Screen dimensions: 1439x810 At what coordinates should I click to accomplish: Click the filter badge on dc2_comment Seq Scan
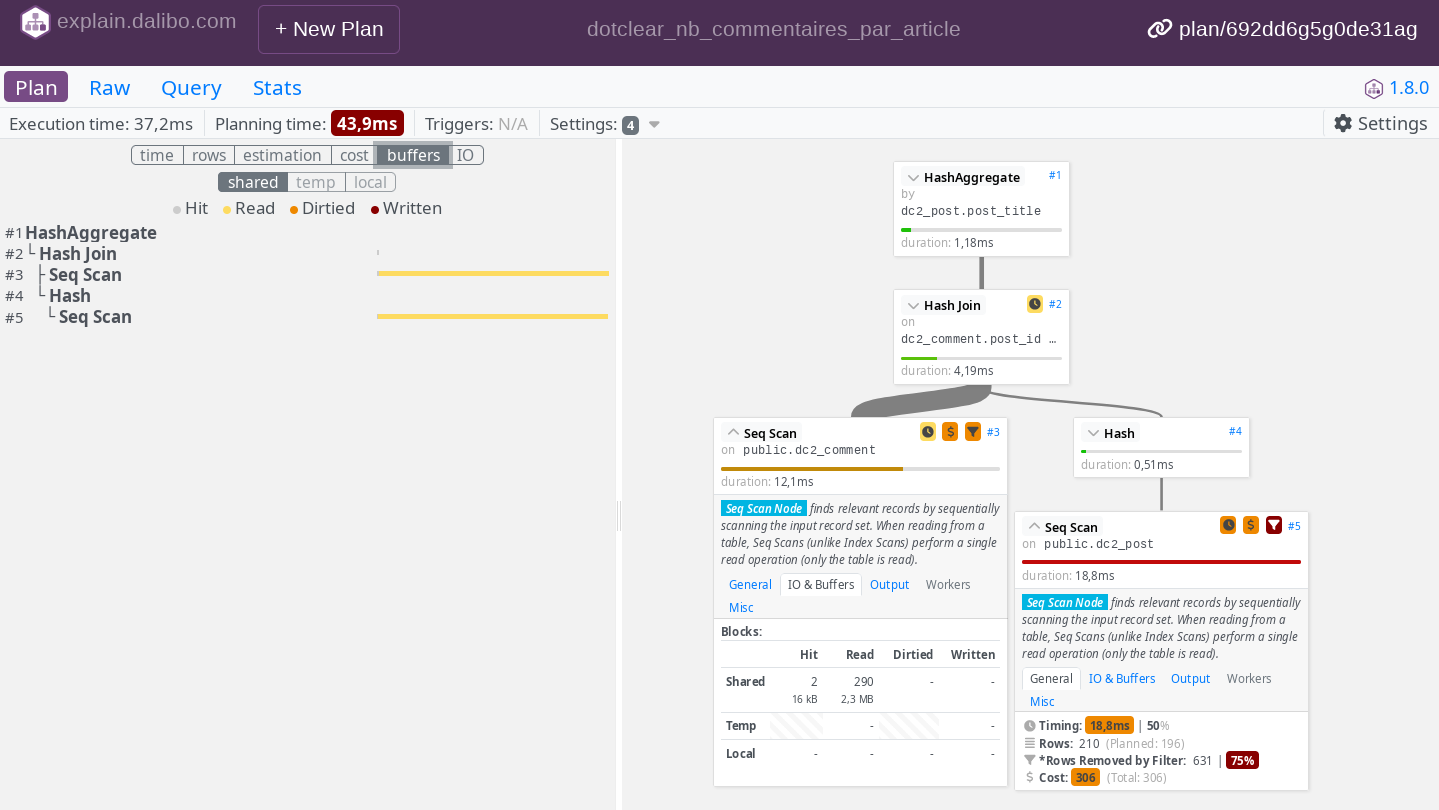click(x=973, y=432)
